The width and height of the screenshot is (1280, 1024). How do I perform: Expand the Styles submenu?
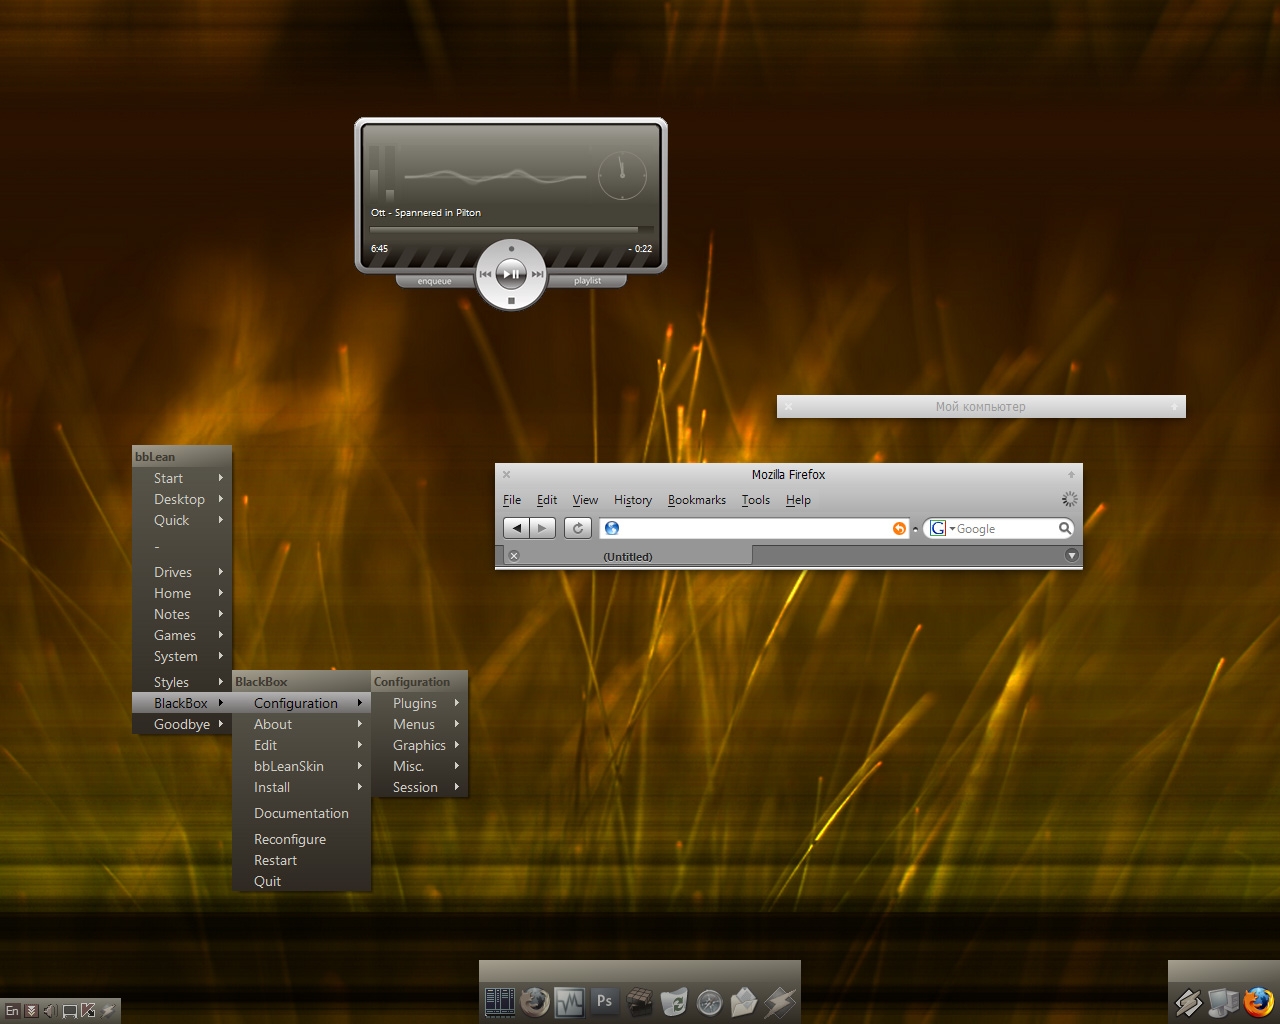pos(182,682)
